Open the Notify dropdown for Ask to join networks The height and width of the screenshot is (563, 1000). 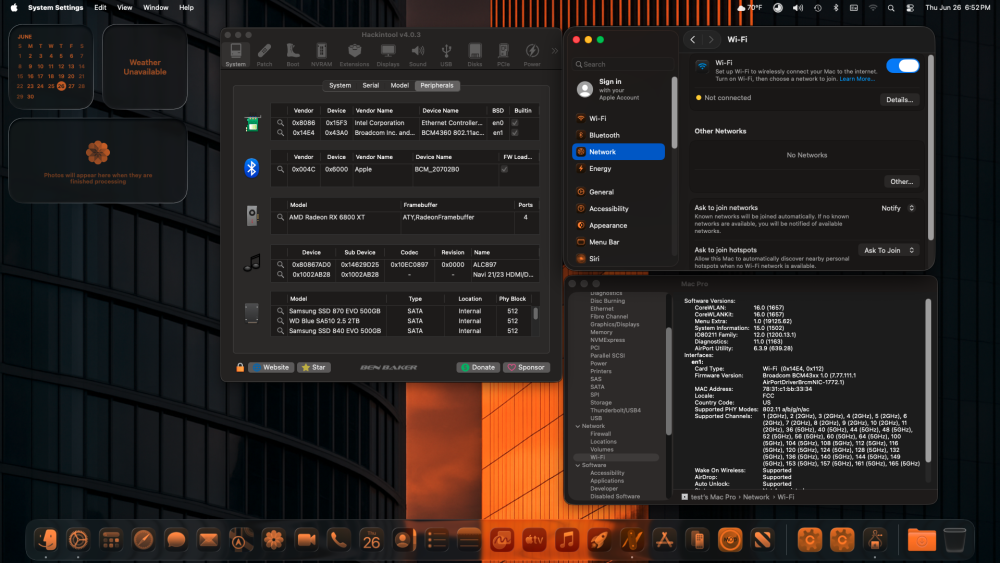click(x=898, y=208)
